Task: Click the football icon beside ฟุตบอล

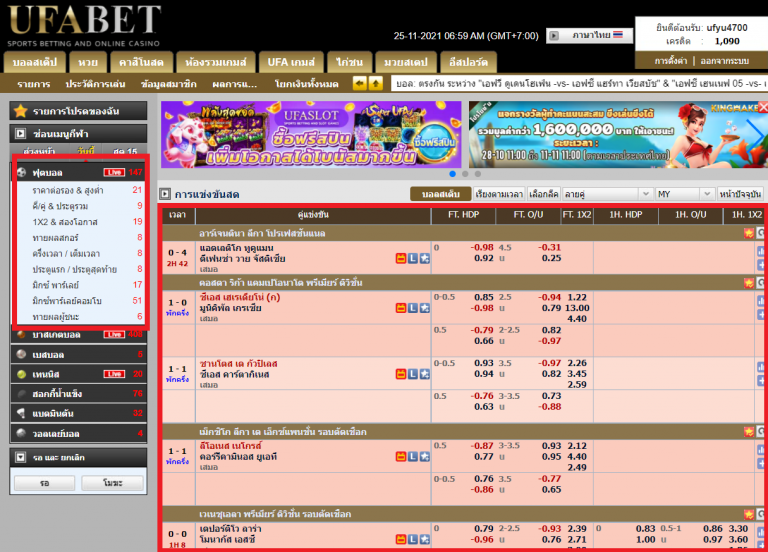Action: [x=22, y=172]
